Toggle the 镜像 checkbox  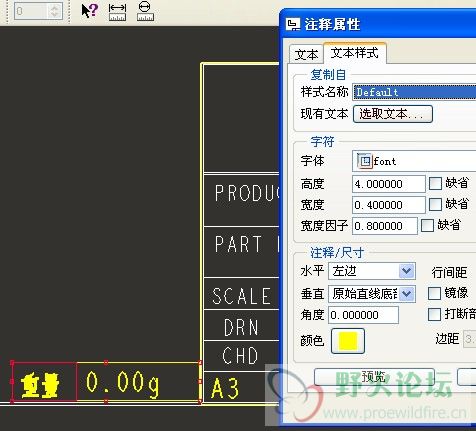pyautogui.click(x=434, y=293)
